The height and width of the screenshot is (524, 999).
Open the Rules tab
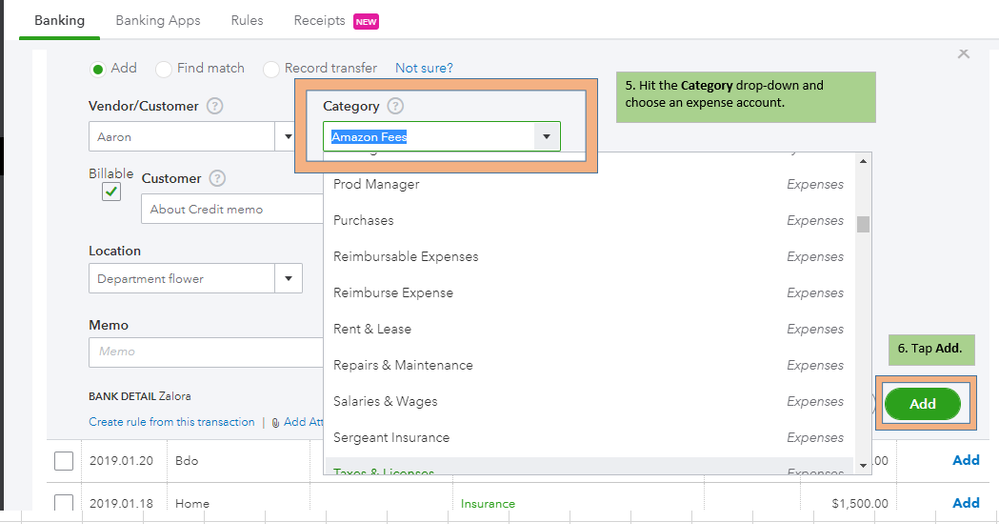tap(247, 20)
